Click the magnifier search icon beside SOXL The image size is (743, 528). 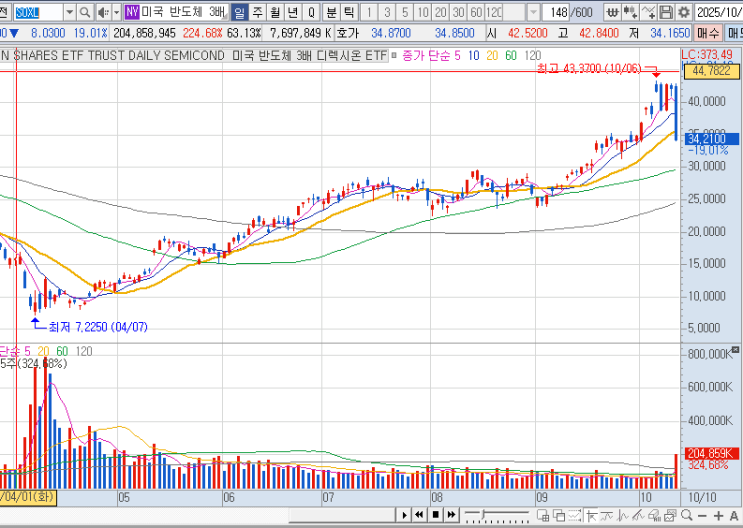85,12
